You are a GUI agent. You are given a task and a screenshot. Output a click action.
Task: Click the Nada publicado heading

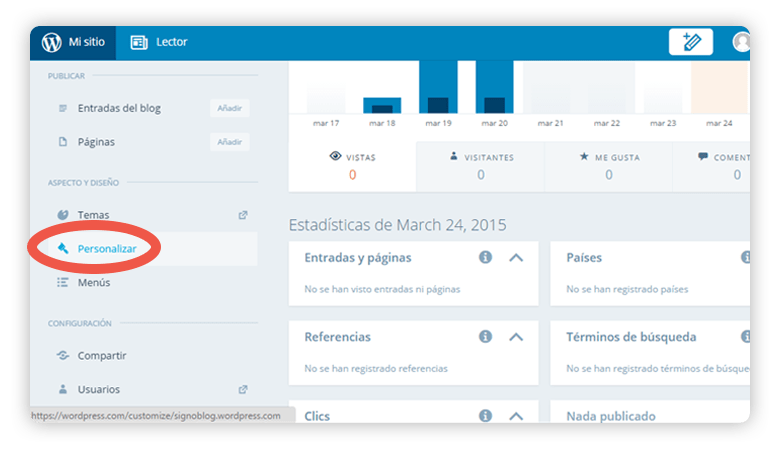tap(611, 416)
